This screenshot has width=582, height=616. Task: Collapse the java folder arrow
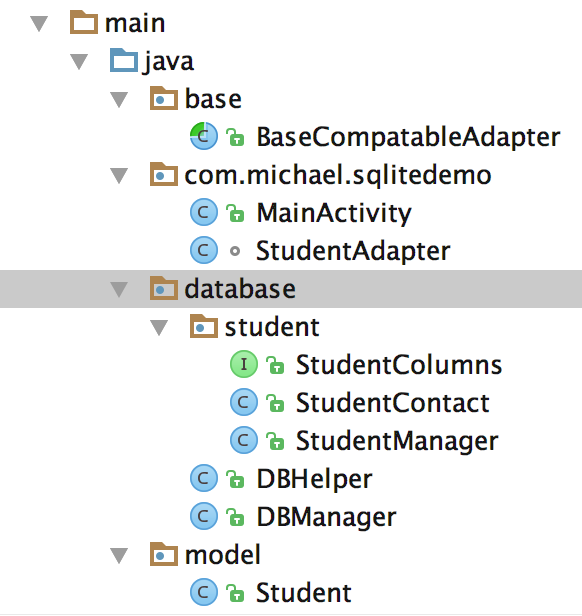[x=79, y=62]
